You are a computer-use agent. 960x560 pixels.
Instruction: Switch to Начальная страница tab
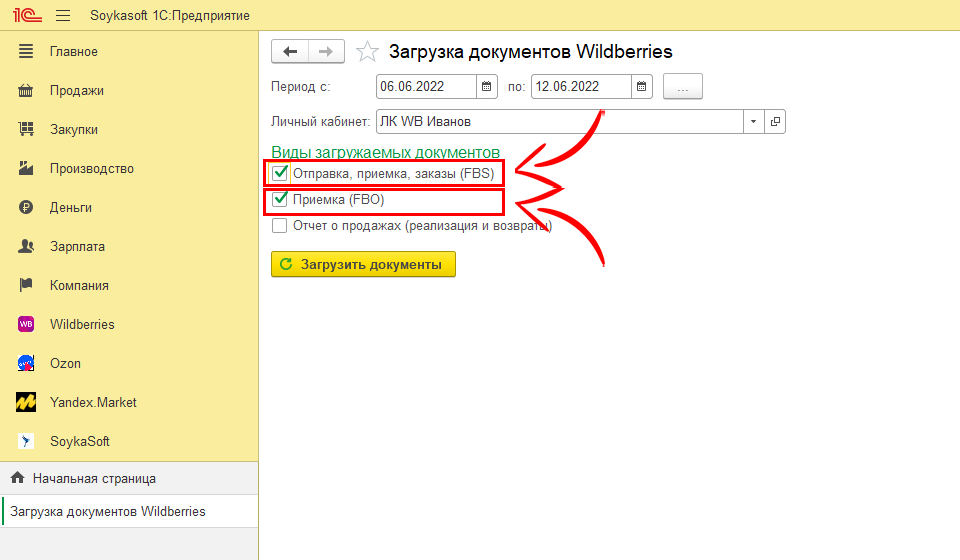94,478
